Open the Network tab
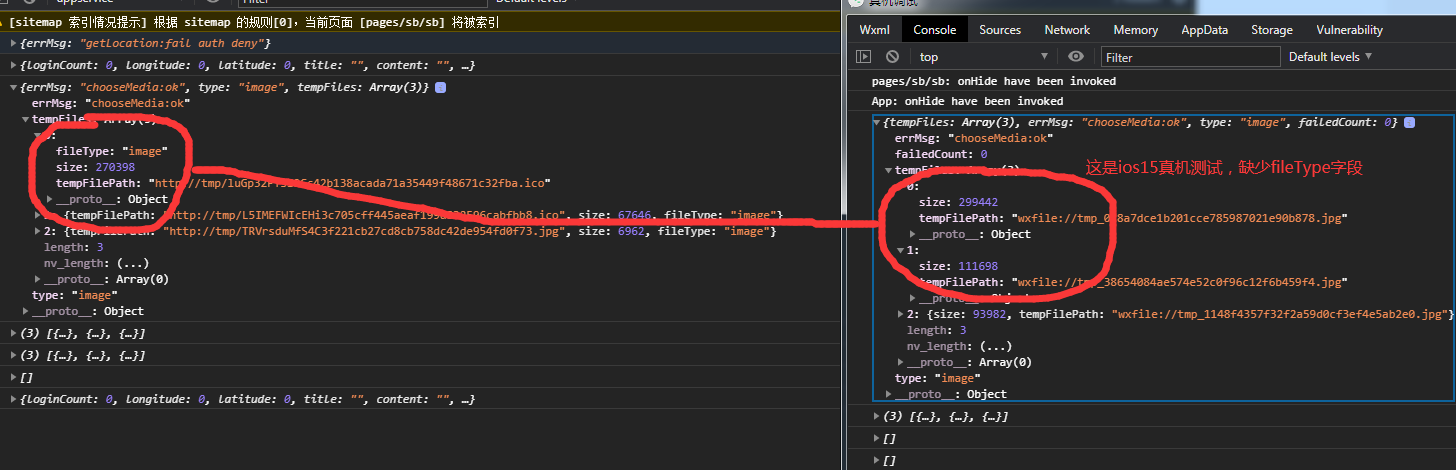Viewport: 1456px width, 470px height. tap(1067, 30)
